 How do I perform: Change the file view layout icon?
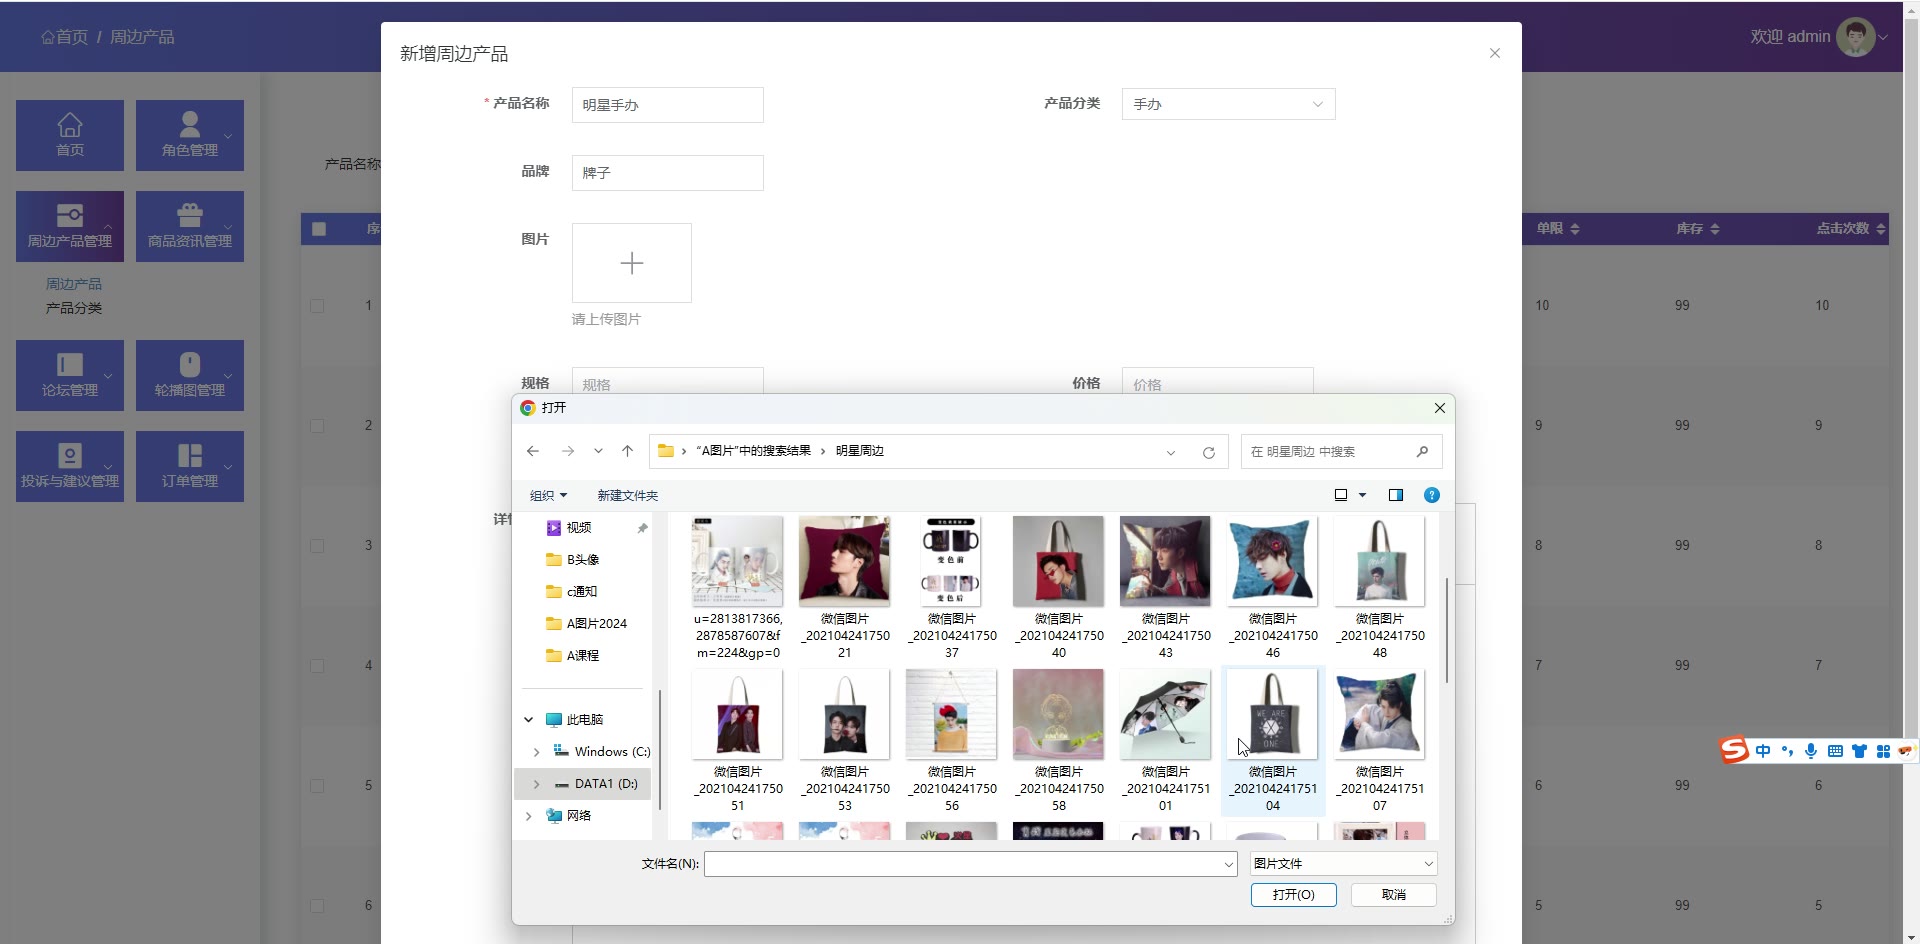[1341, 495]
